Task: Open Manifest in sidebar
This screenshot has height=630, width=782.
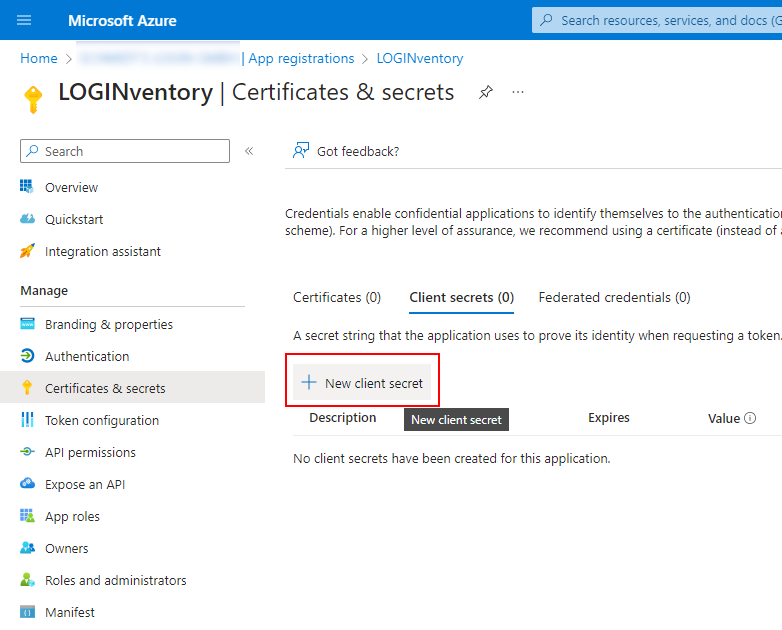Action: (69, 613)
